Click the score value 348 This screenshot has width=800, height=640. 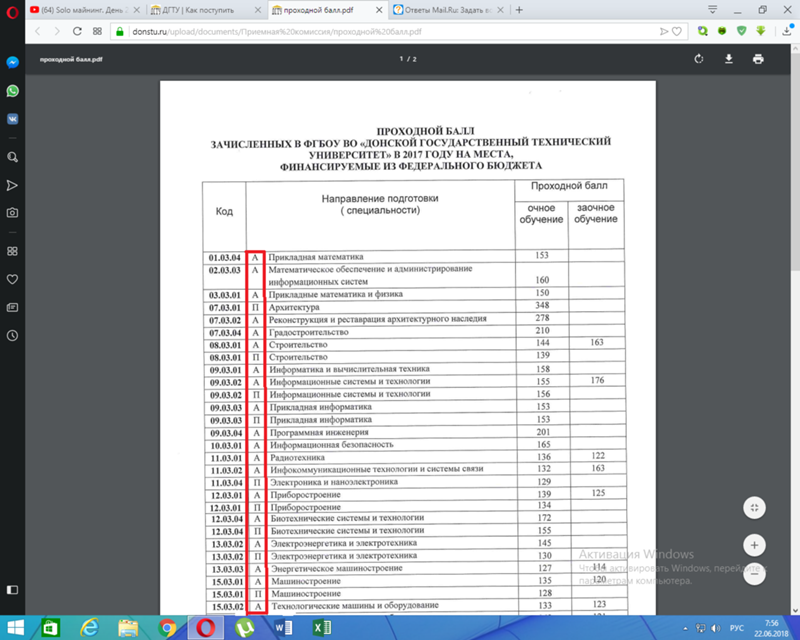(x=542, y=305)
